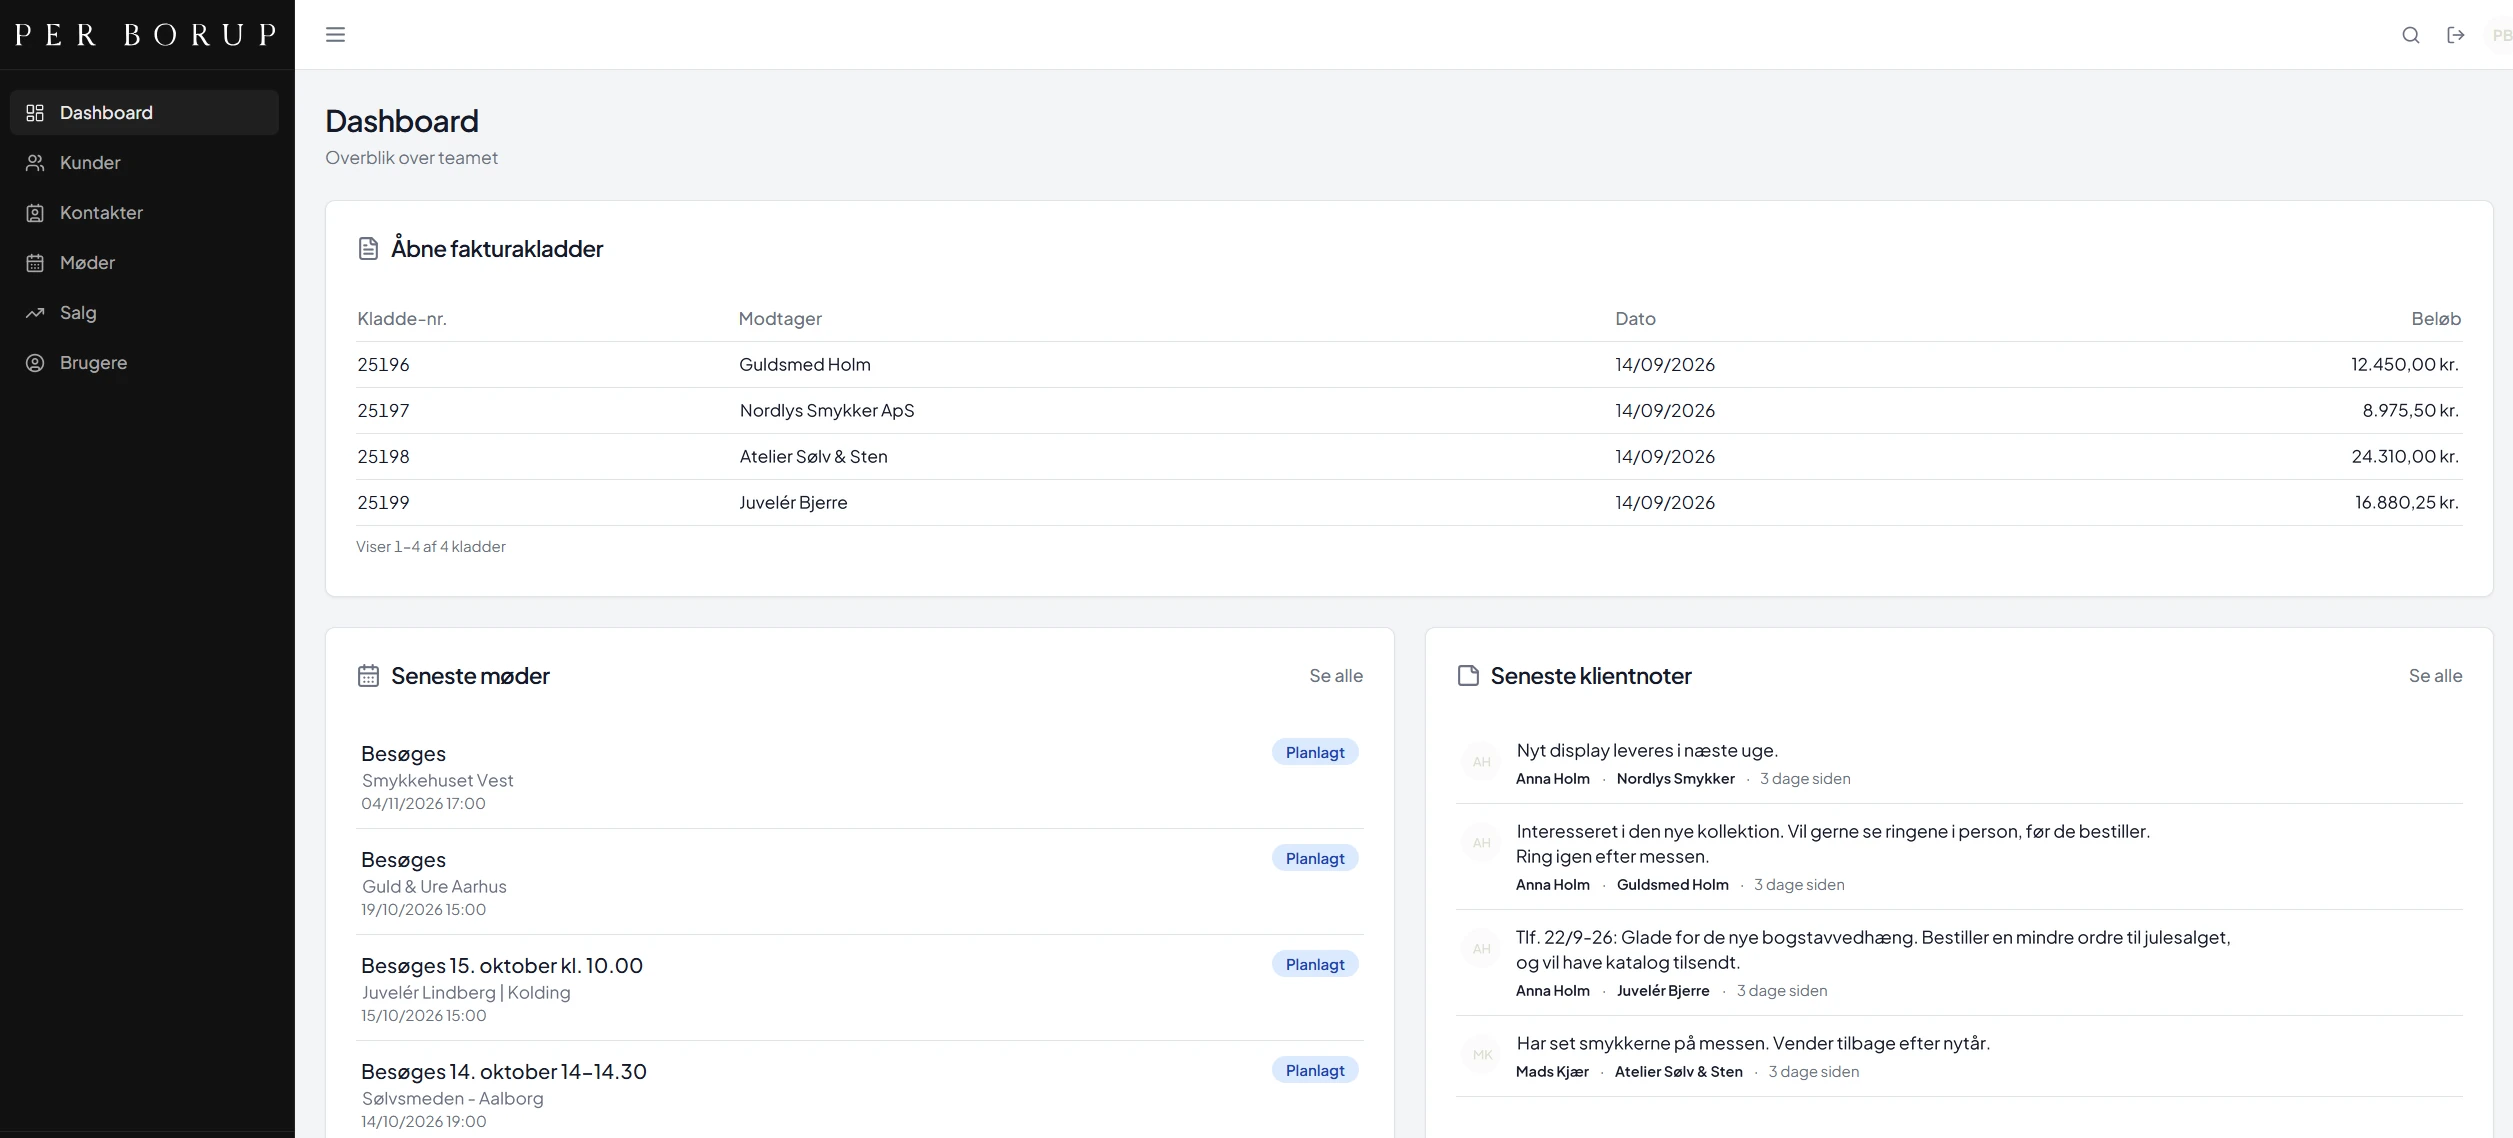Open the Salg menu item
The height and width of the screenshot is (1138, 2513).
click(144, 313)
